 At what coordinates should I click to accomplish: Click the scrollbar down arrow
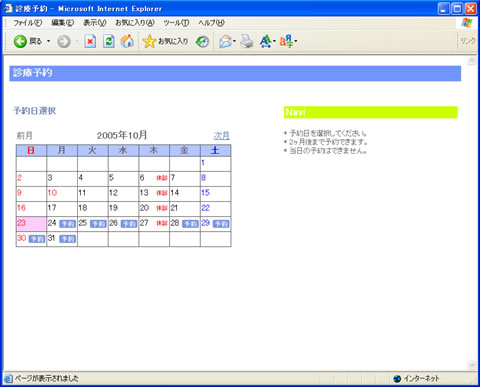[x=471, y=365]
